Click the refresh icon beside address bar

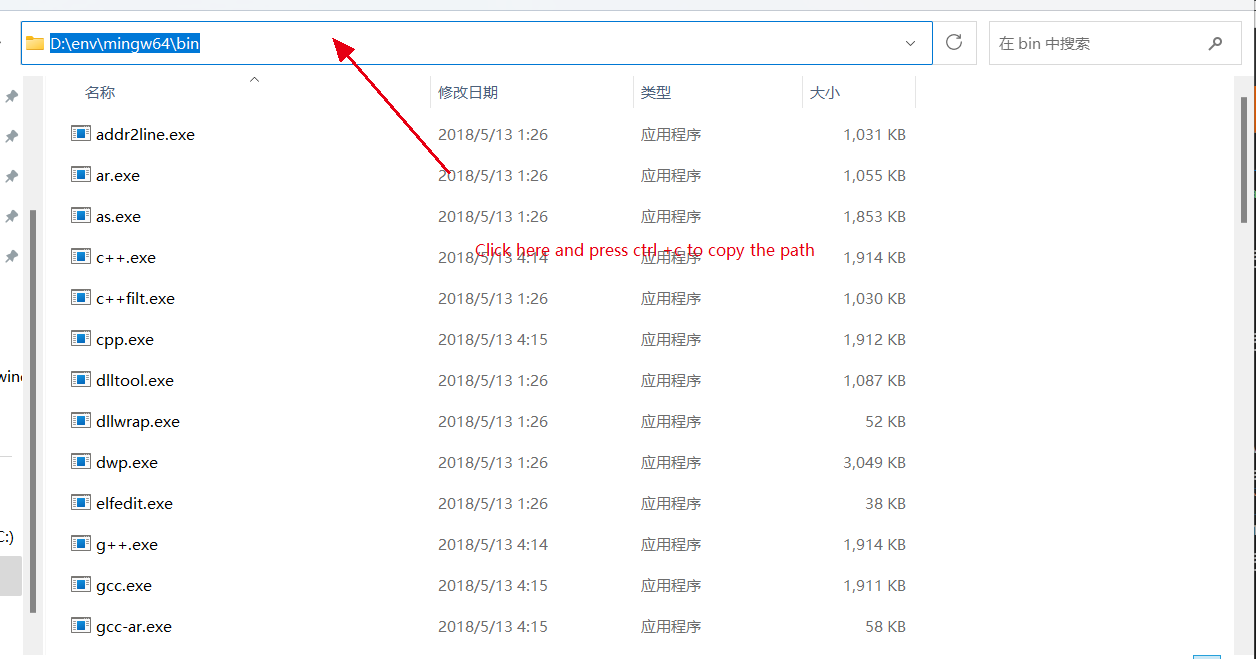pyautogui.click(x=954, y=43)
